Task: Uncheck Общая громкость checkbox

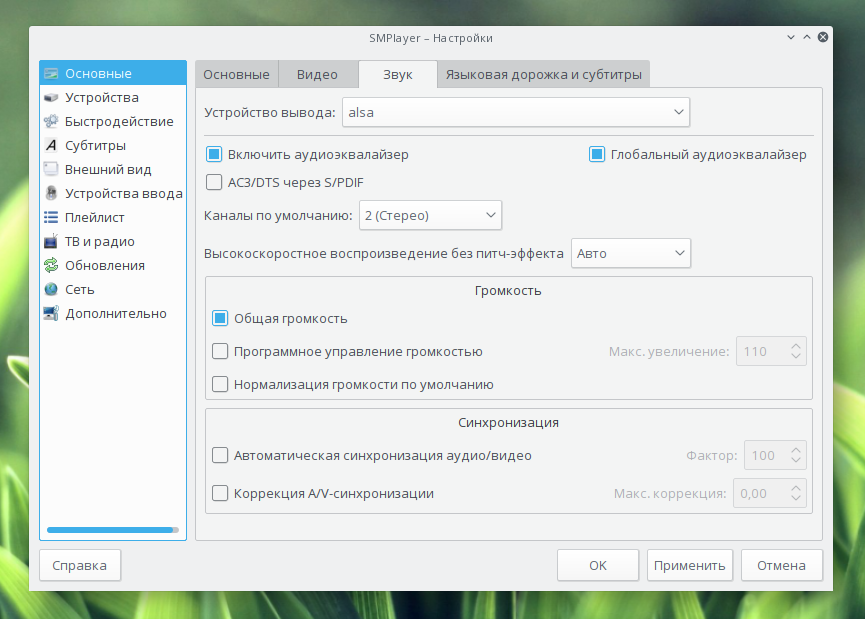Action: [220, 318]
